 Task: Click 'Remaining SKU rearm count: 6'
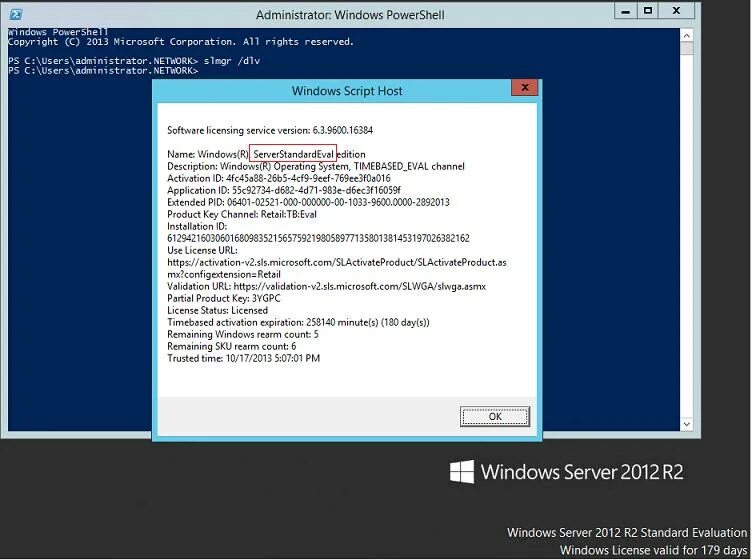(232, 346)
